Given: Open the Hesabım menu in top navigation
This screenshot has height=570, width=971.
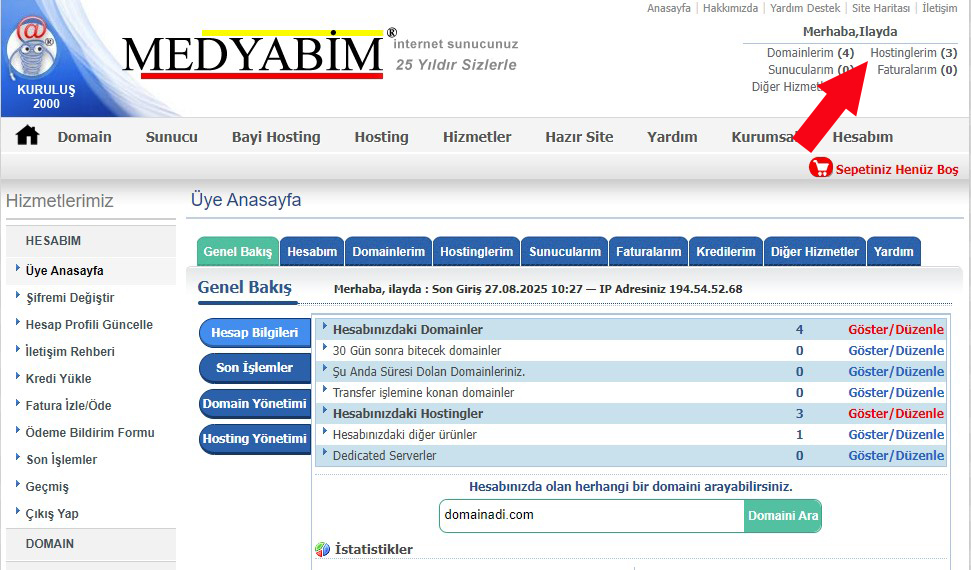Looking at the screenshot, I should [862, 137].
